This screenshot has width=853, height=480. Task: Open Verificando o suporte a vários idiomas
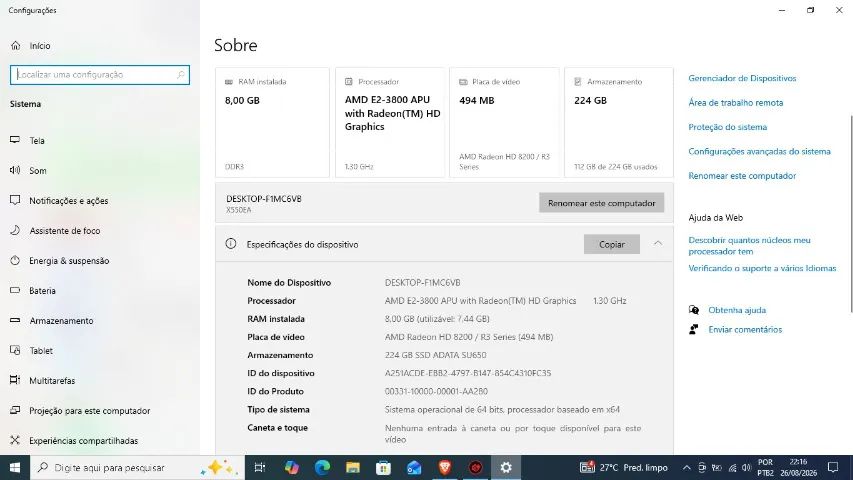pos(762,268)
